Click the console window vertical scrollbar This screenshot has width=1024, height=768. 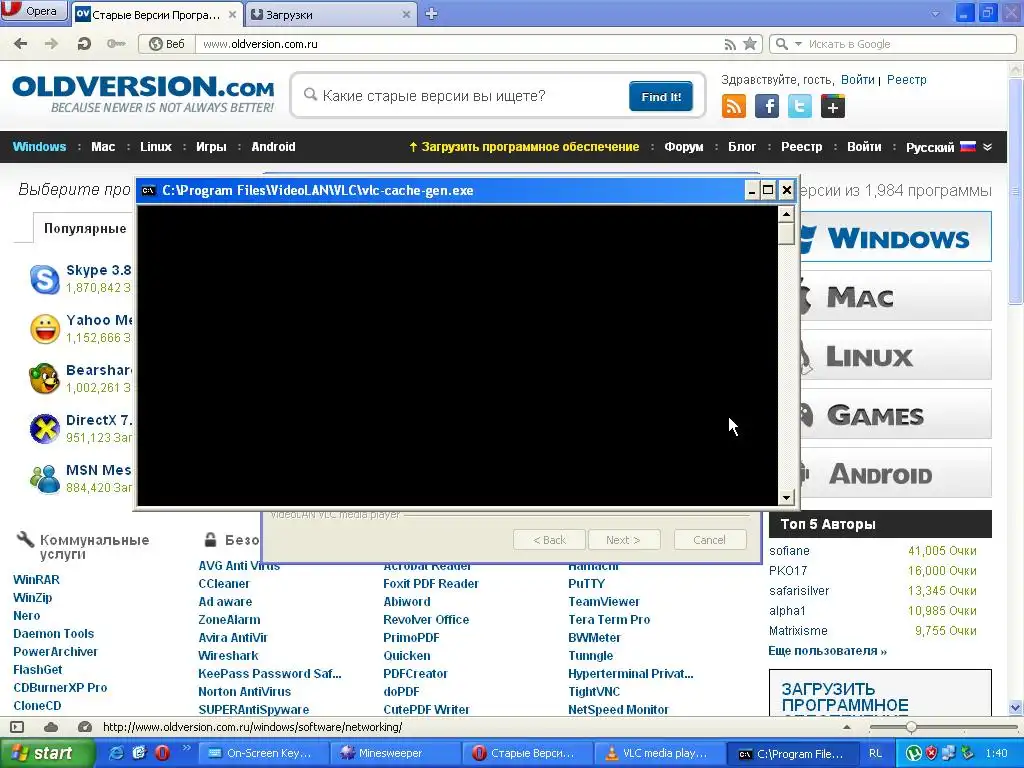(x=786, y=356)
